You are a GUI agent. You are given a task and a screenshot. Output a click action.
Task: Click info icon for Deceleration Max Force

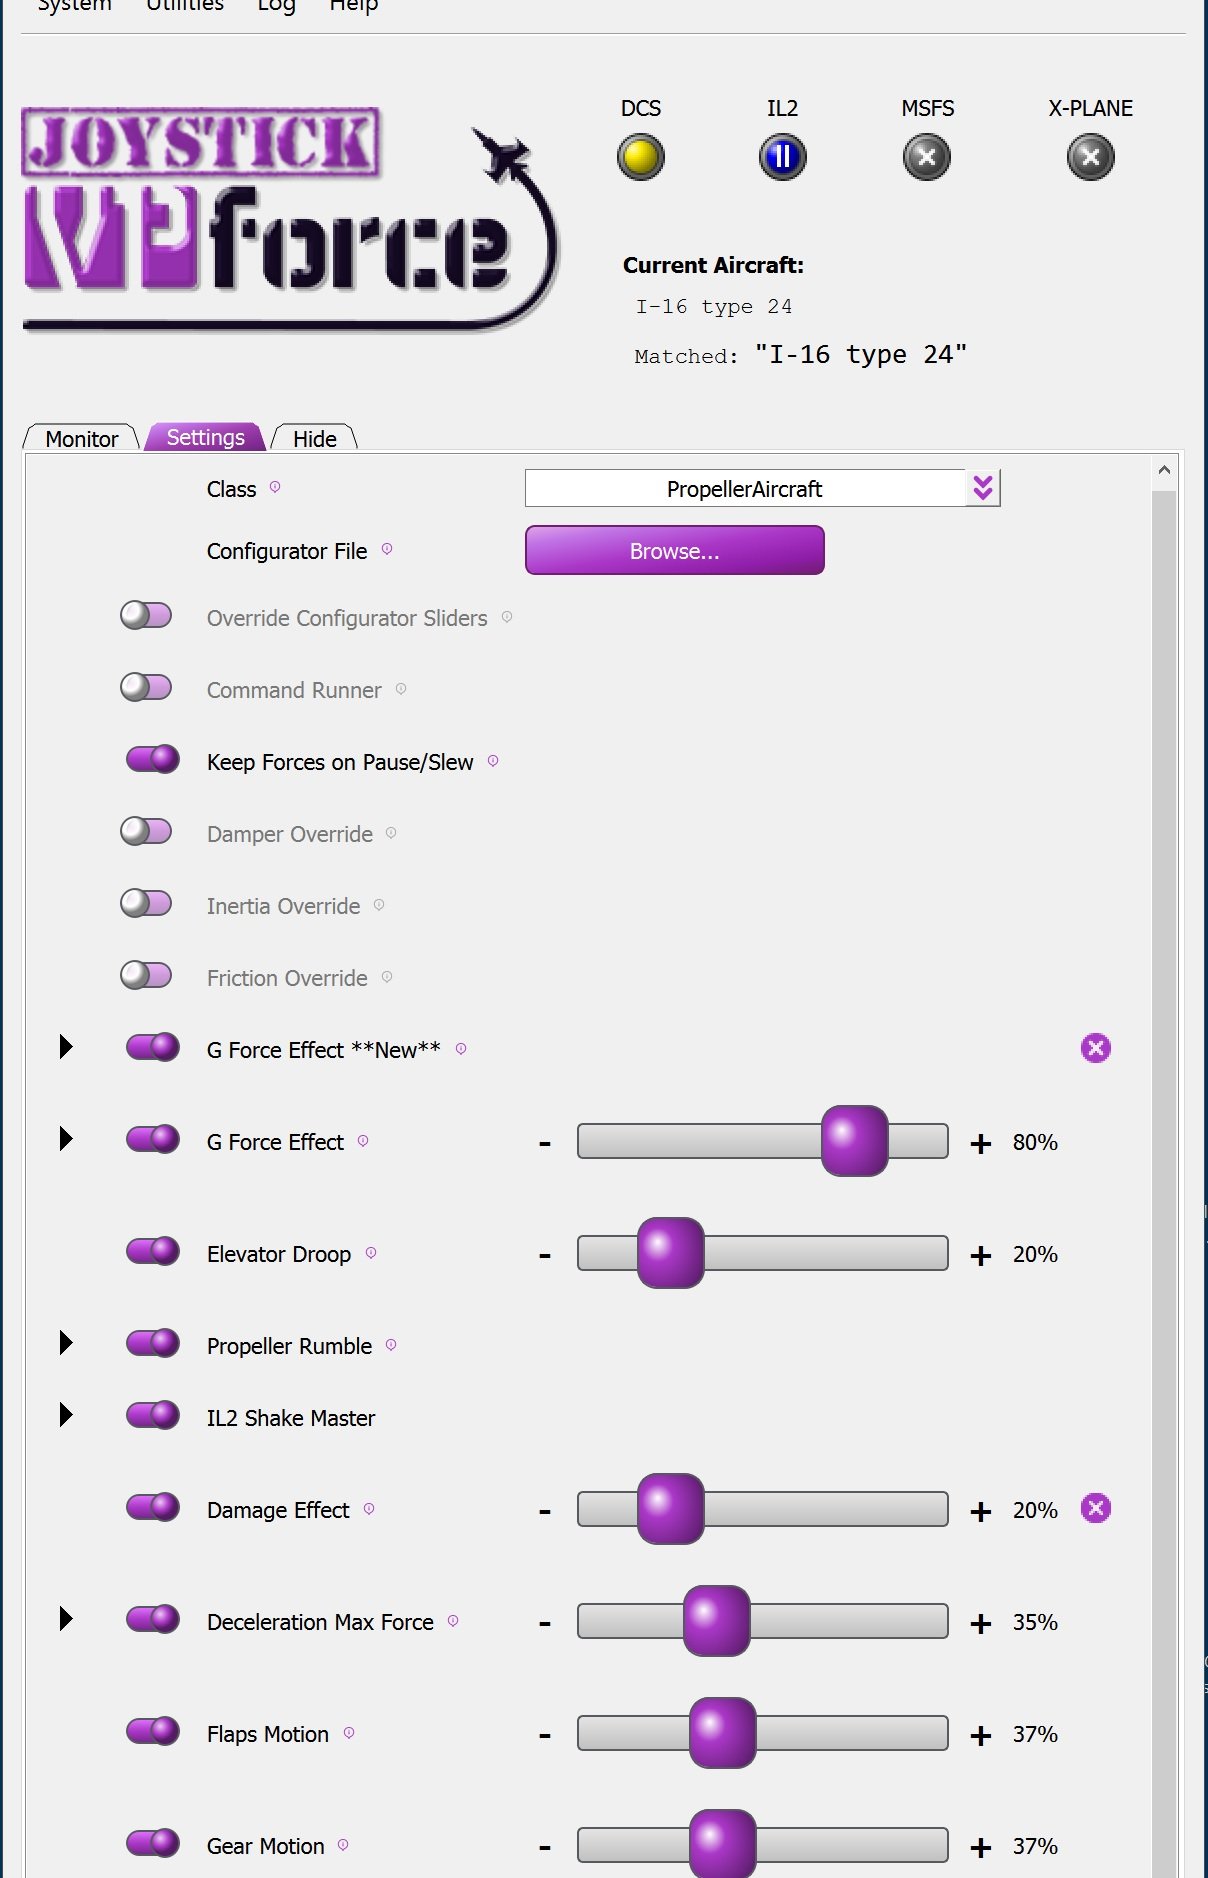click(x=453, y=1621)
